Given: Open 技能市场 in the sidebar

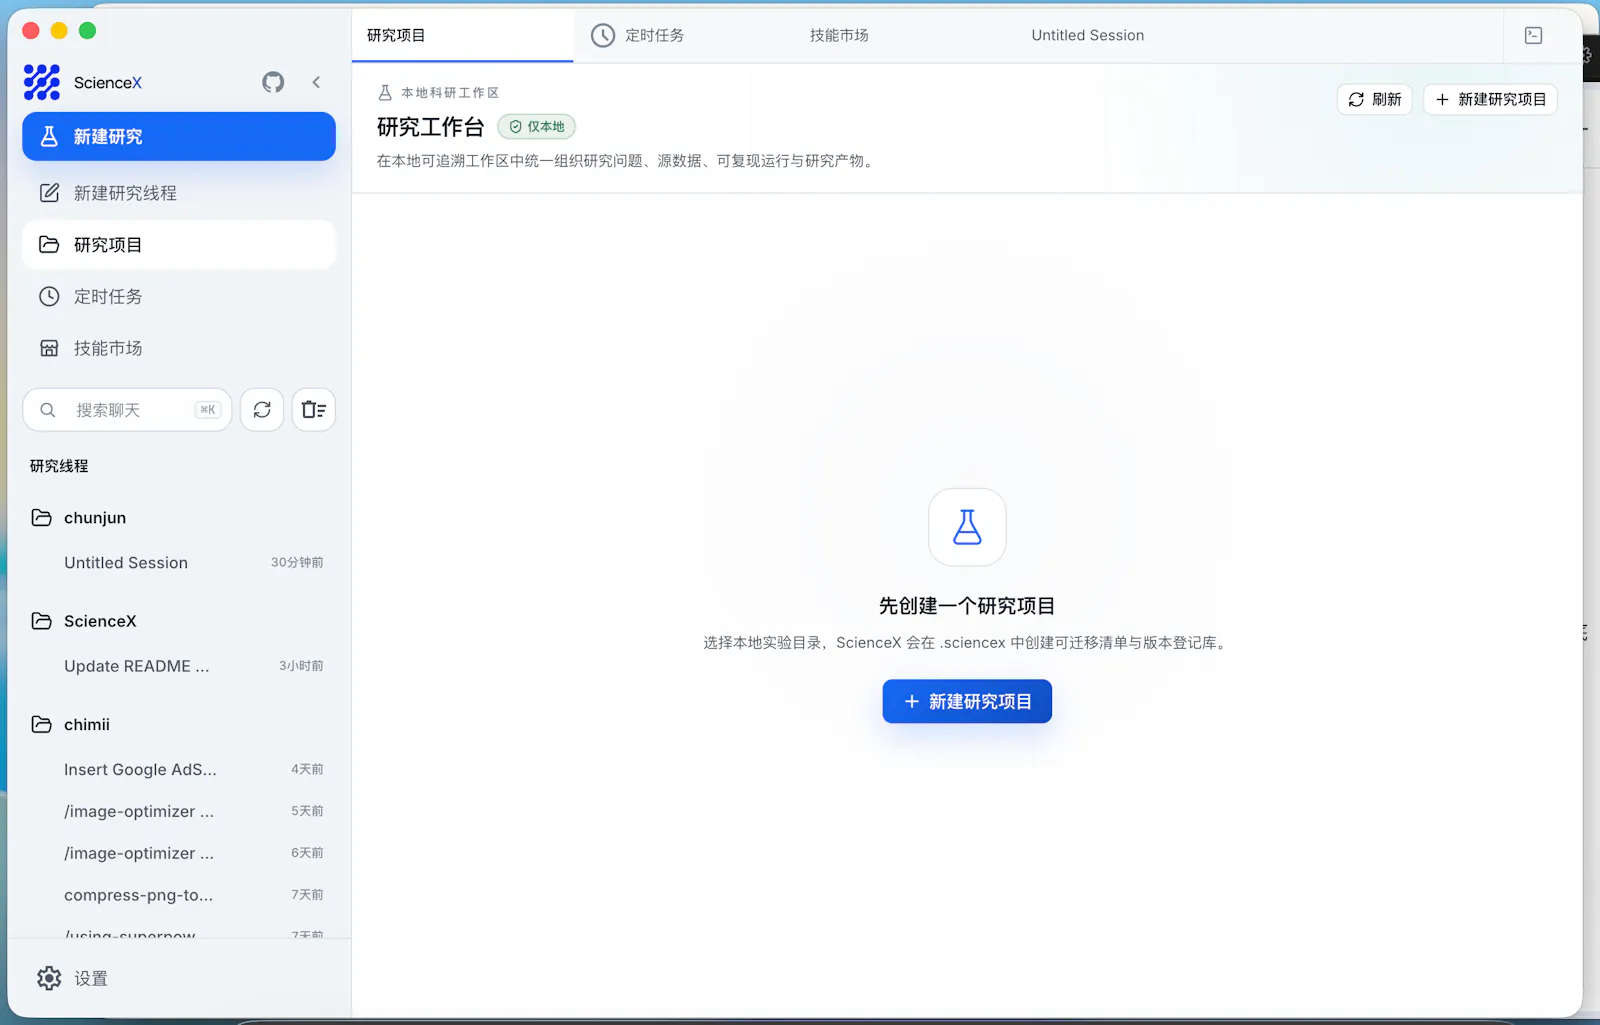Looking at the screenshot, I should 179,348.
